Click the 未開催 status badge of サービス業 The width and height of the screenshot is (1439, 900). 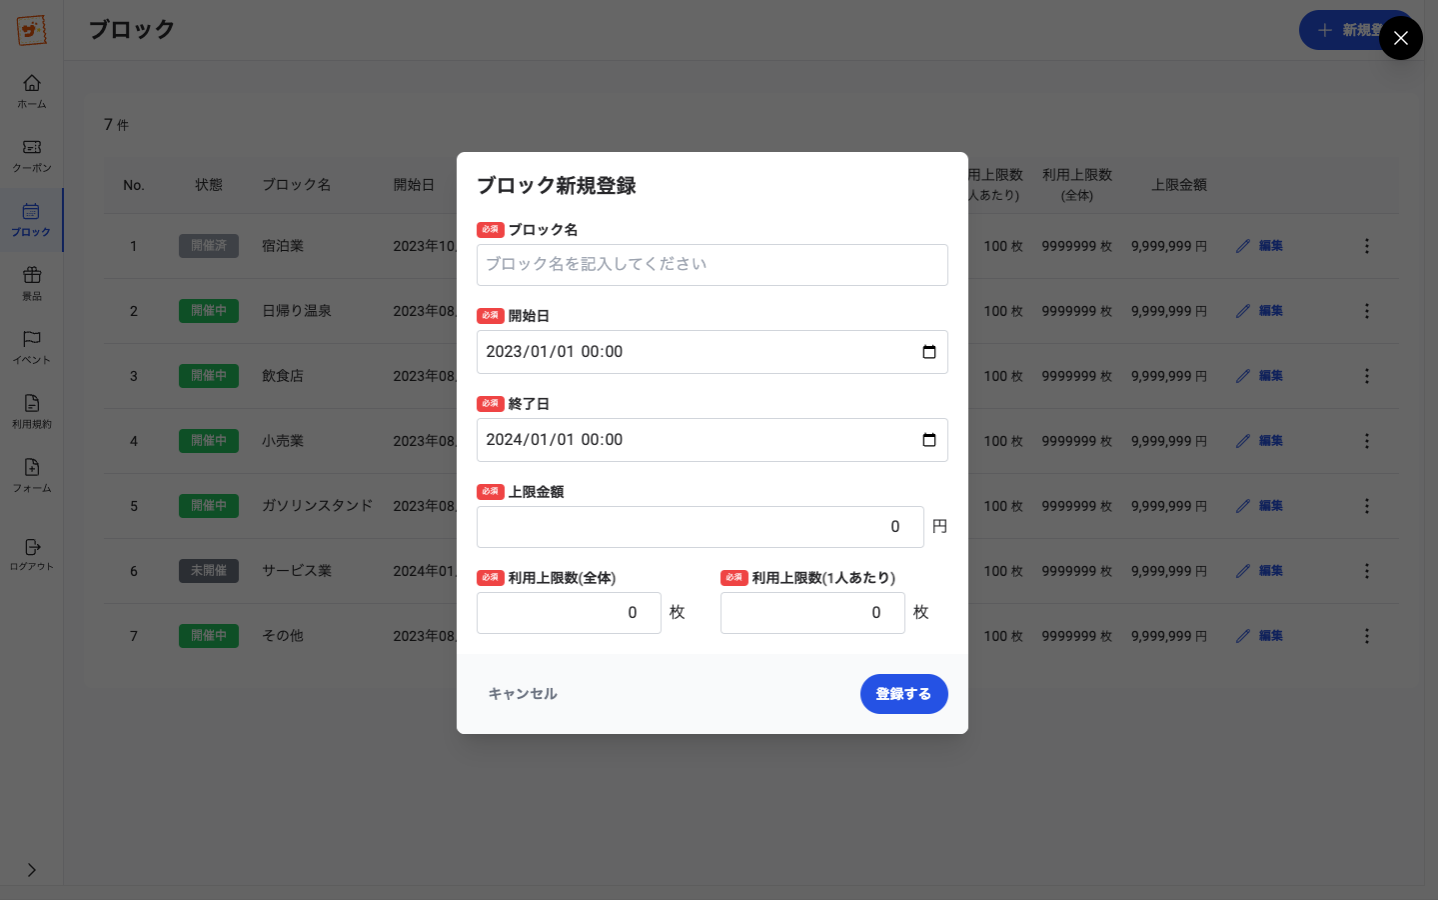pos(209,571)
